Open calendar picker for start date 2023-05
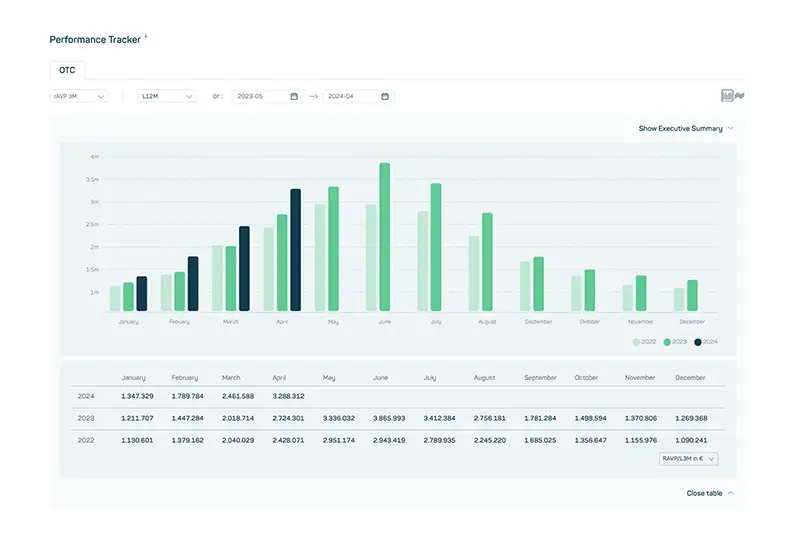The width and height of the screenshot is (800, 544). click(294, 96)
